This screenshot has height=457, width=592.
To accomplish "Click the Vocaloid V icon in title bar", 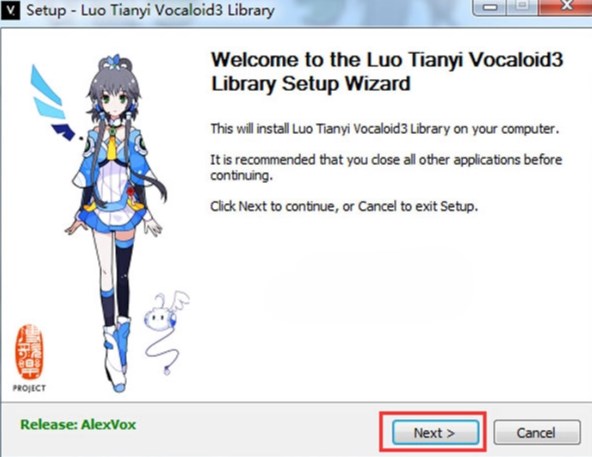I will [x=11, y=11].
